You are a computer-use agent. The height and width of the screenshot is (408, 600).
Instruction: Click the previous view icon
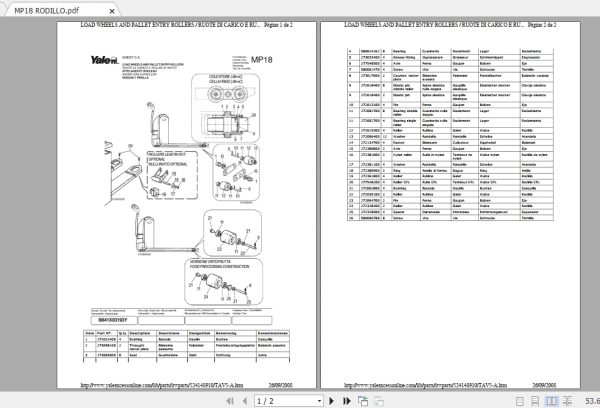click(363, 401)
